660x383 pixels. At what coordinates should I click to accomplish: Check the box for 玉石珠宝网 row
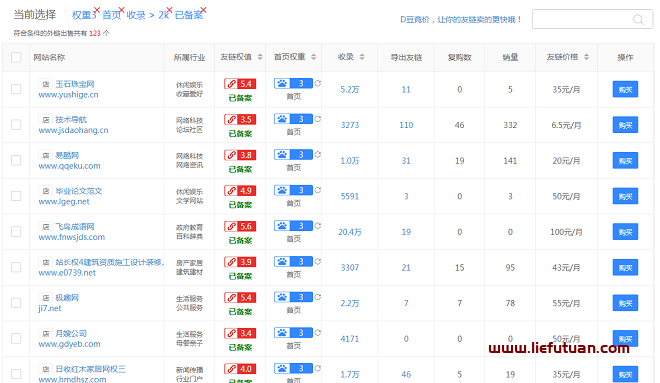(16, 89)
